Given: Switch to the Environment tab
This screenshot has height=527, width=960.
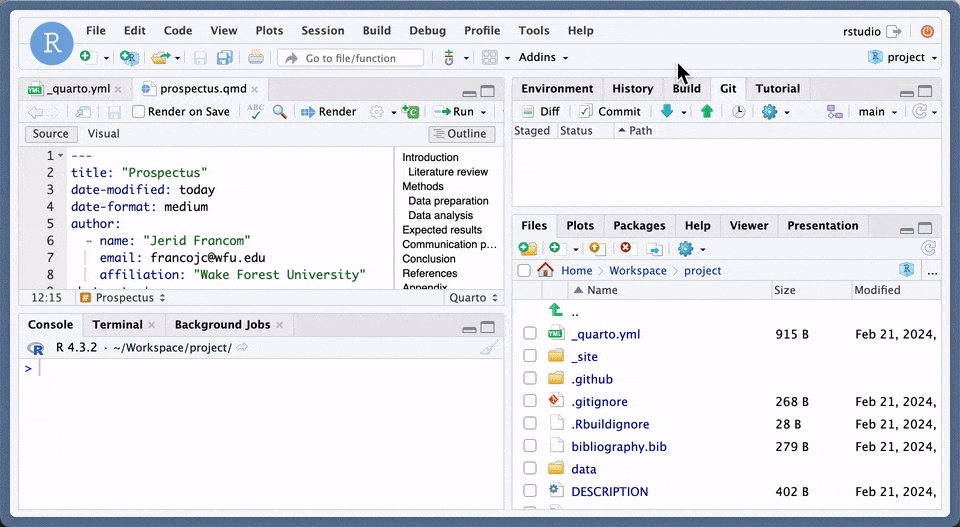Looking at the screenshot, I should pyautogui.click(x=557, y=88).
